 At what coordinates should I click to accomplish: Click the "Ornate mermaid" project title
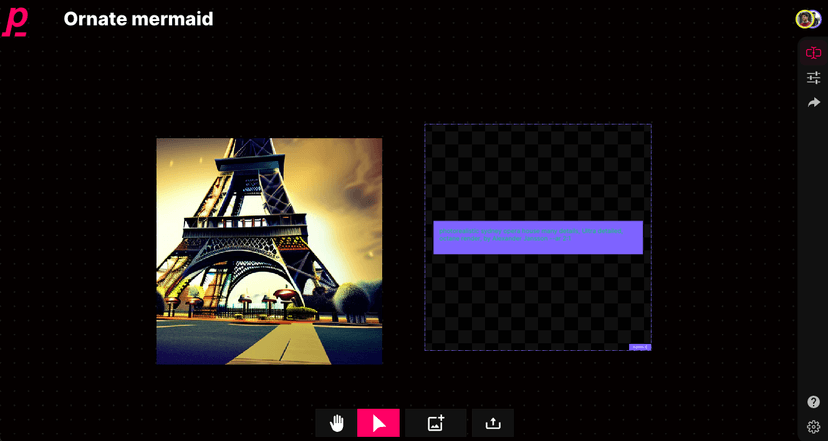[x=138, y=19]
